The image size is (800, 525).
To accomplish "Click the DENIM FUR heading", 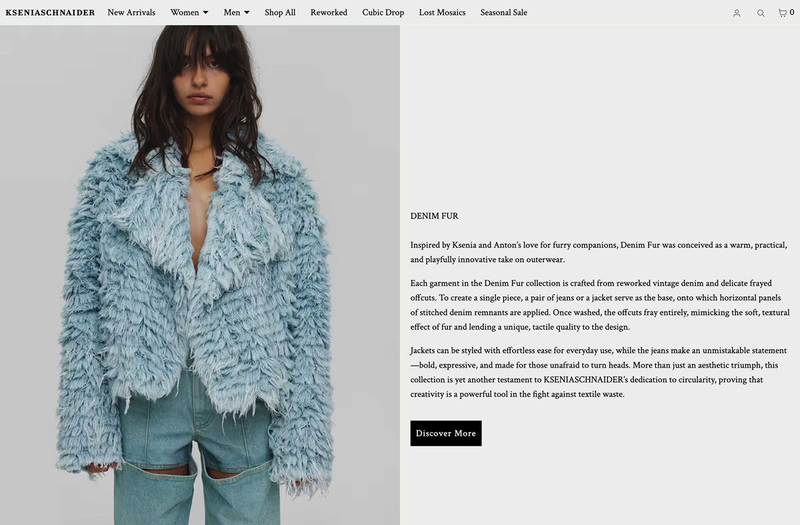I will click(434, 216).
